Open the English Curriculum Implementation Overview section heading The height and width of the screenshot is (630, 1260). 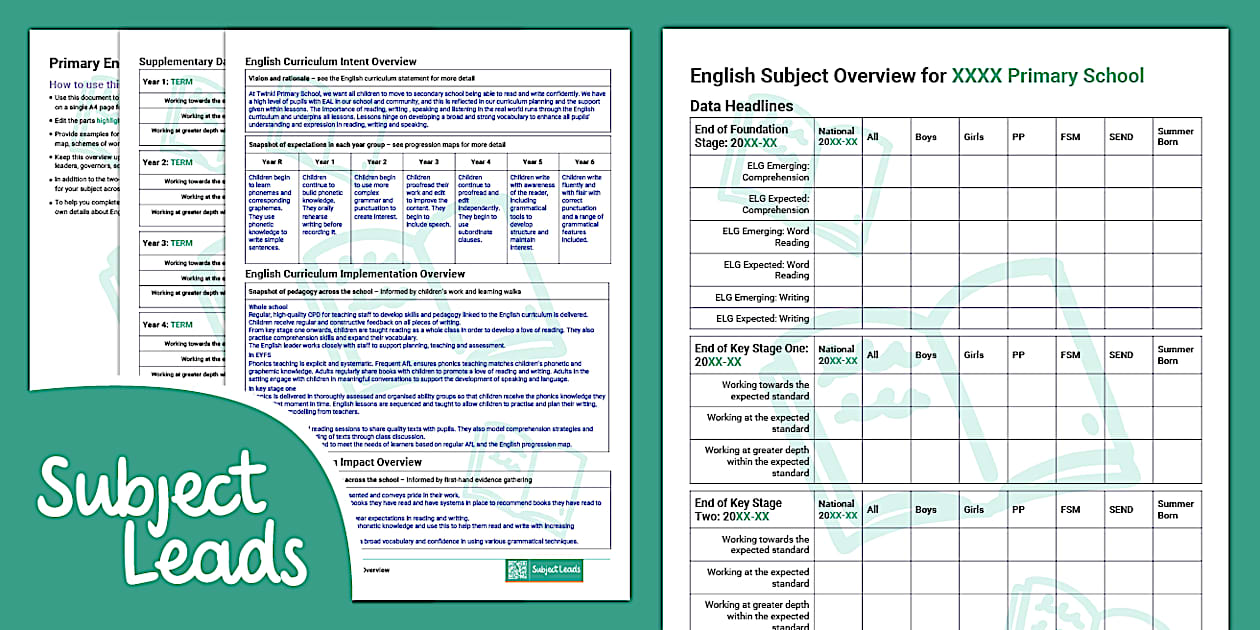355,274
